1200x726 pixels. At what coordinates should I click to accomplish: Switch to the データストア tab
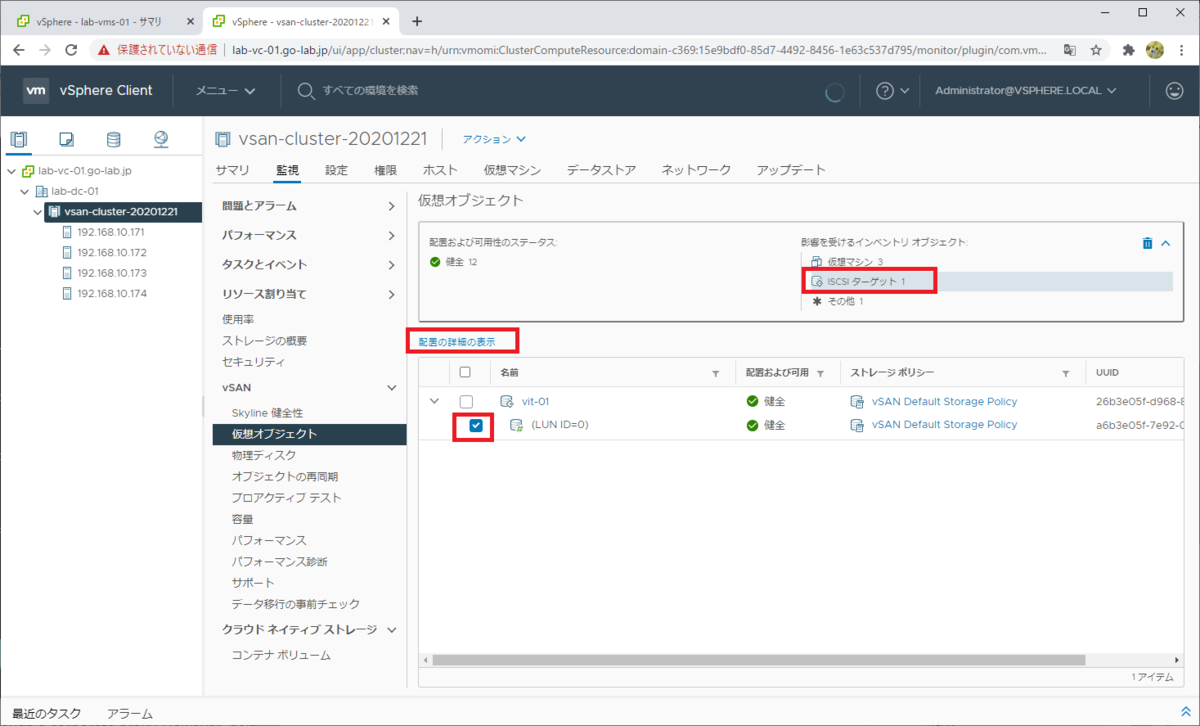coord(601,170)
